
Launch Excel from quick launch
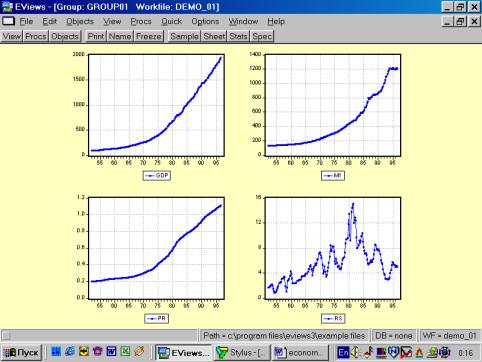pos(125,351)
